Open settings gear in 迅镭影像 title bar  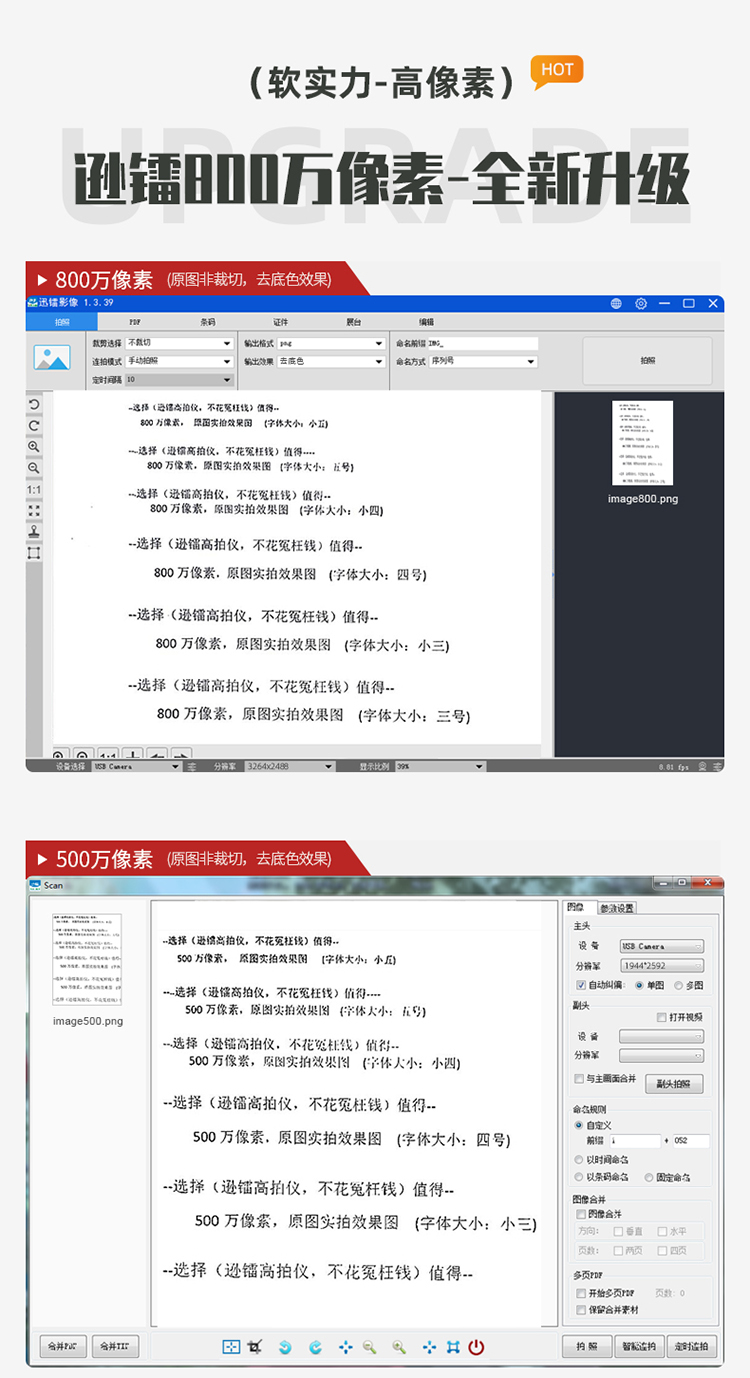641,303
